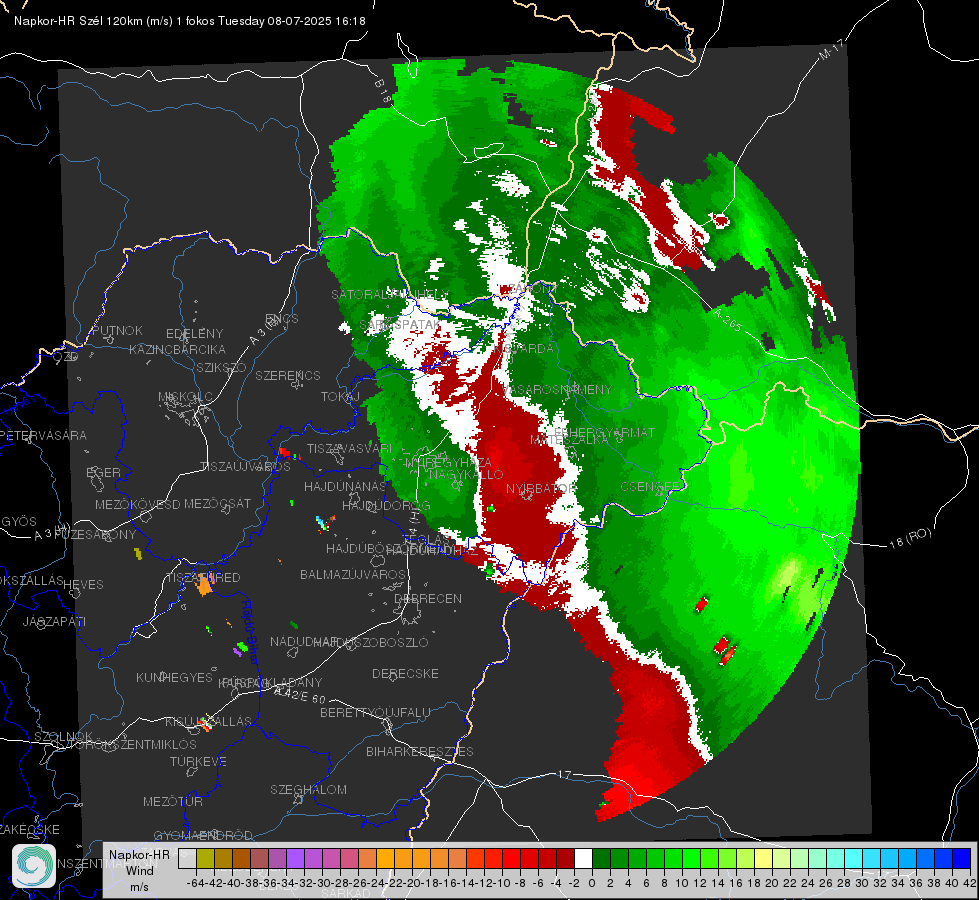Click the JASZAPATI city label

[x=54, y=621]
